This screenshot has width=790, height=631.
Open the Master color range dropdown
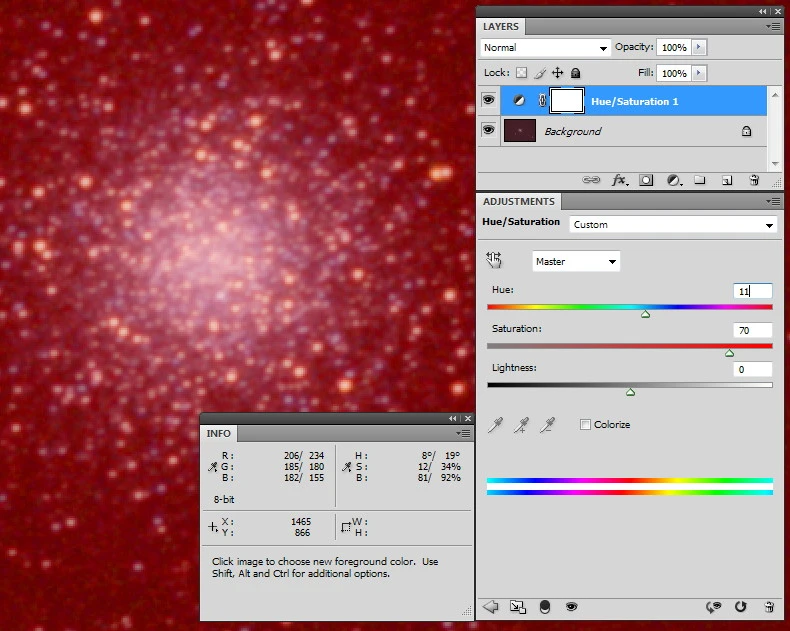click(576, 262)
